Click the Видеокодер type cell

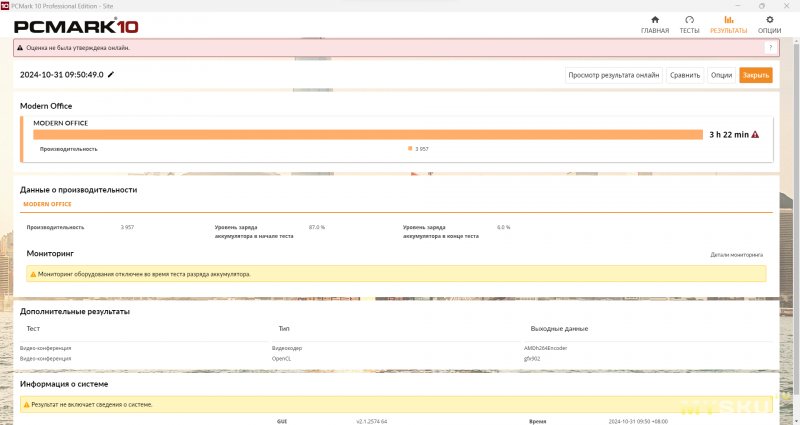[287, 348]
